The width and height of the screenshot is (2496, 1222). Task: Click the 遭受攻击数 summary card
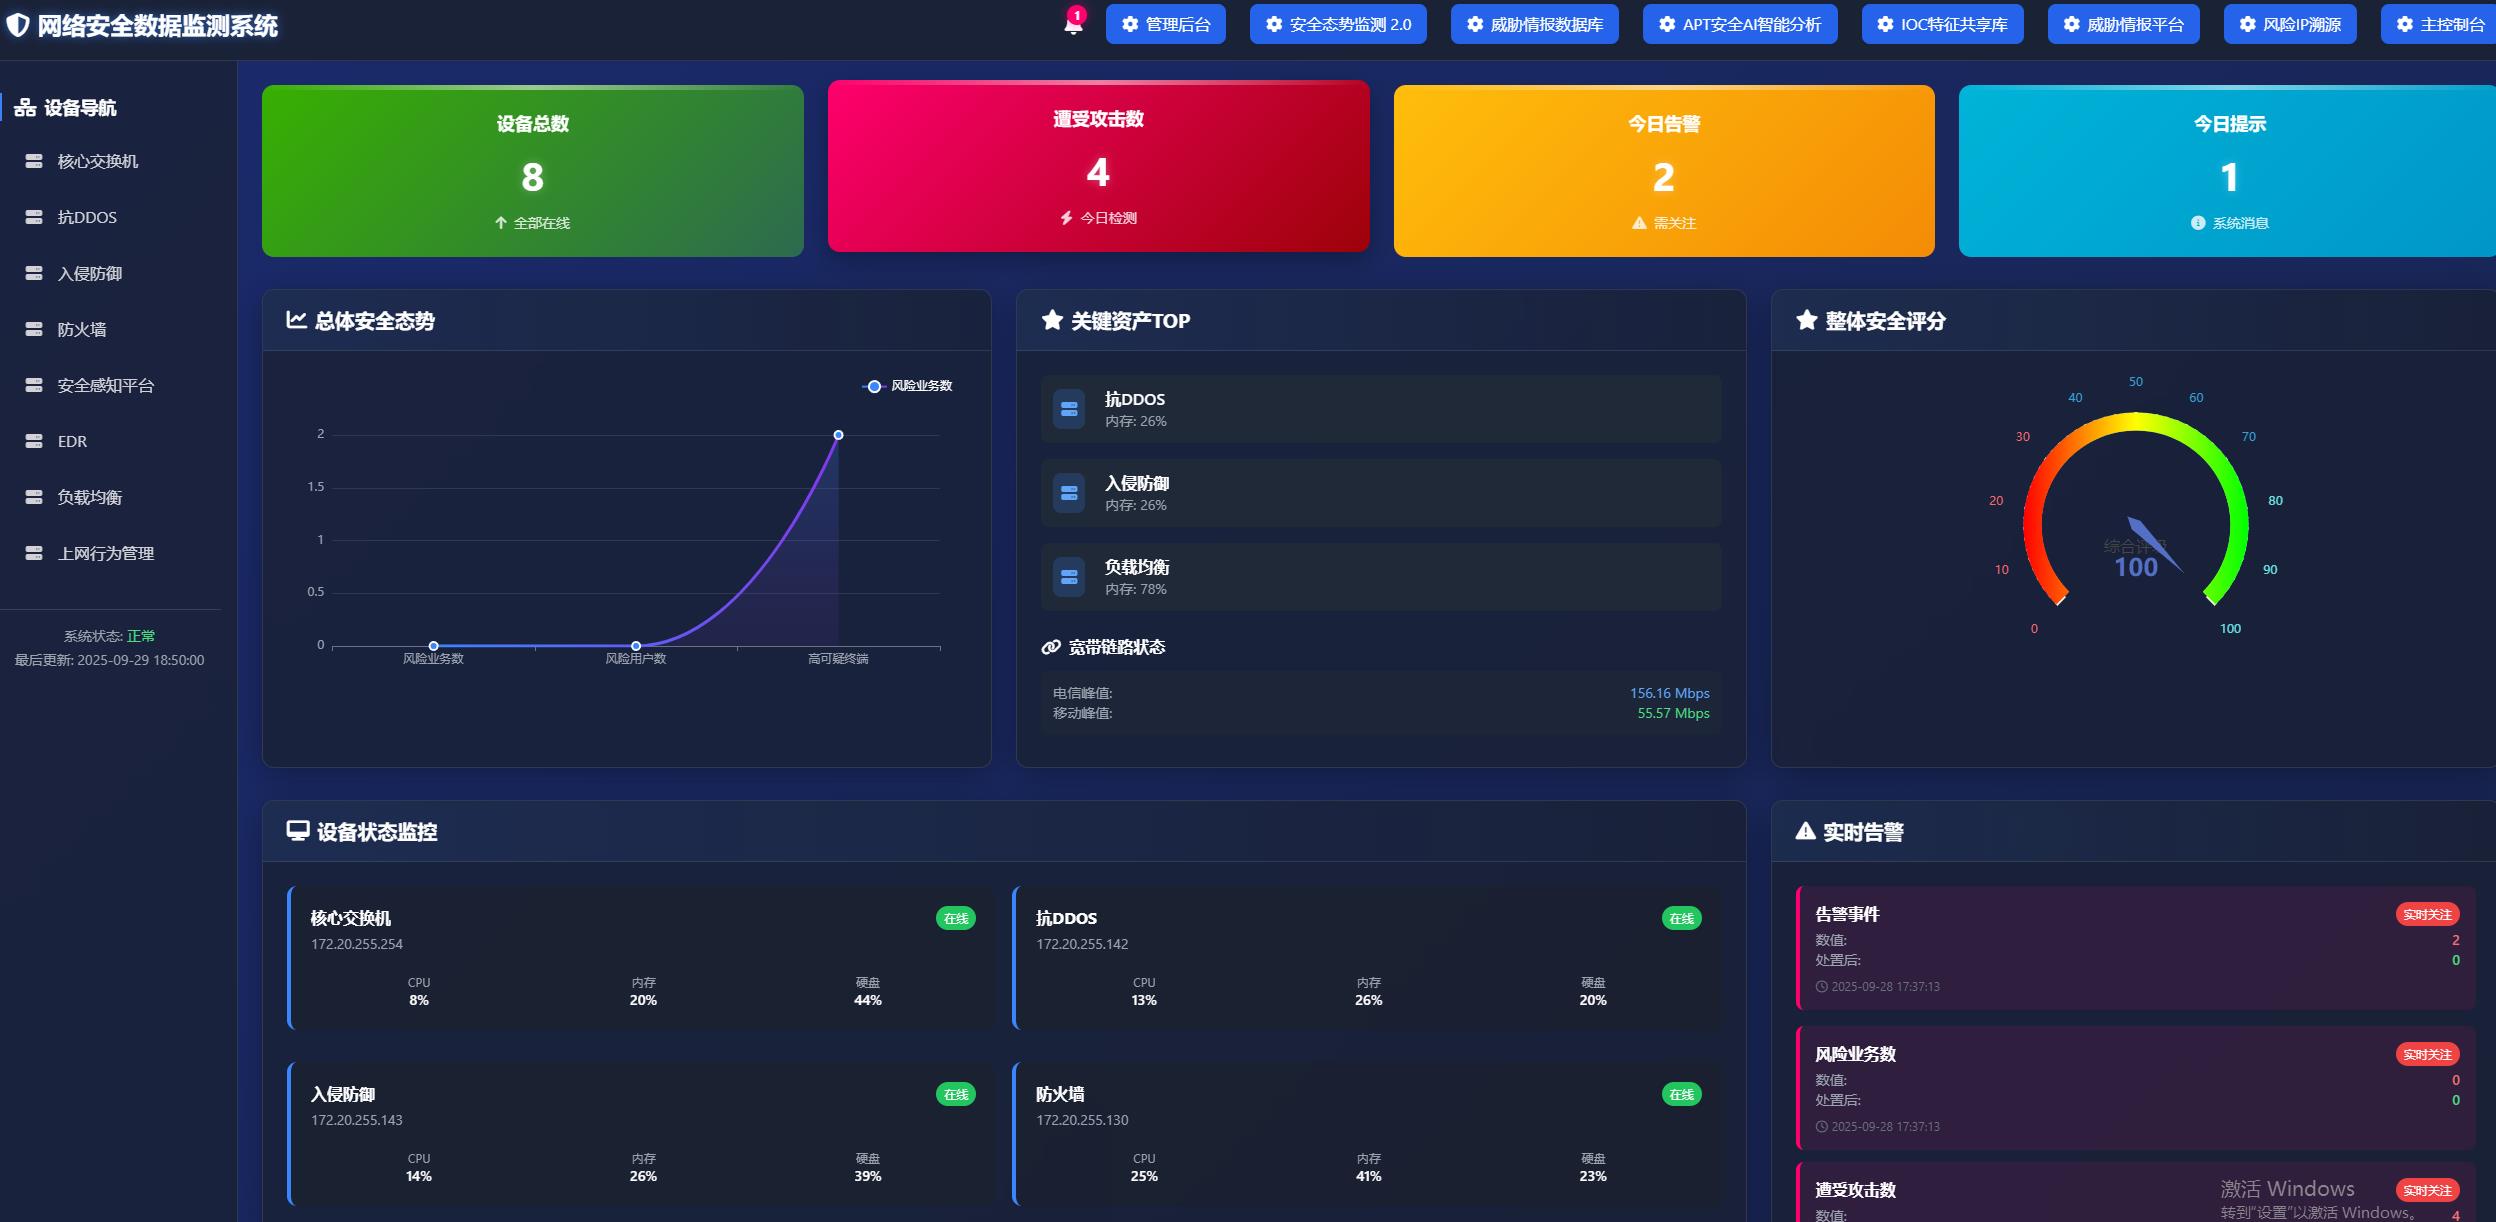click(1098, 166)
